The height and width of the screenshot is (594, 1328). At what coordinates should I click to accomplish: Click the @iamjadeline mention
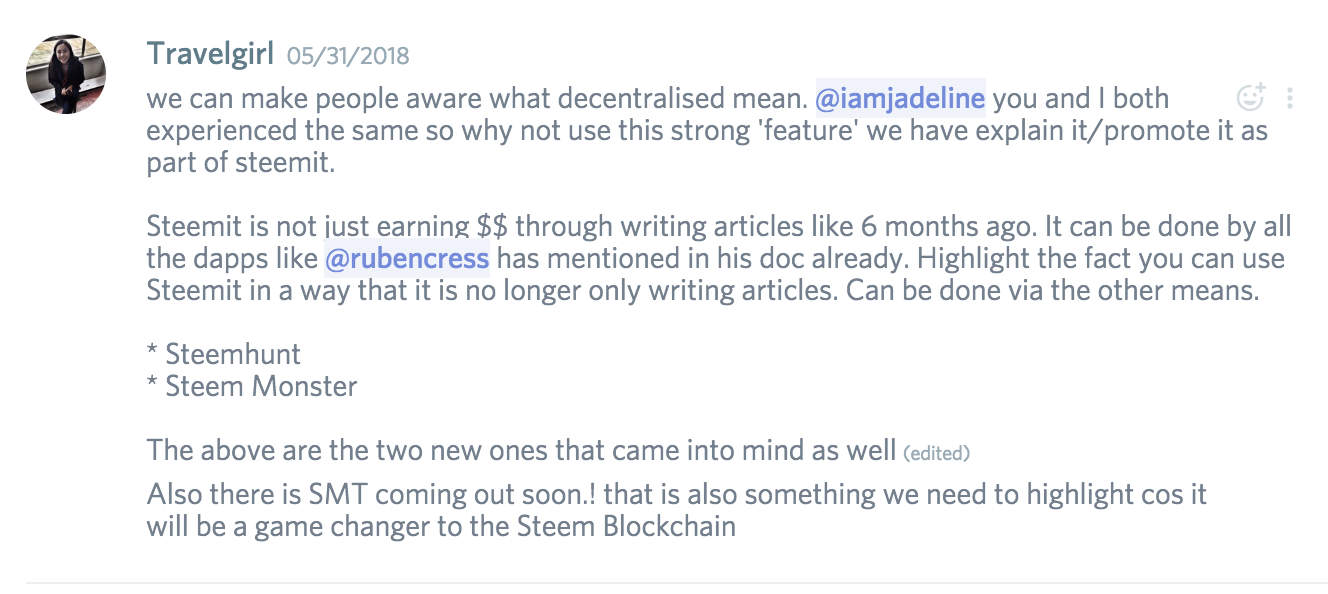(x=901, y=99)
